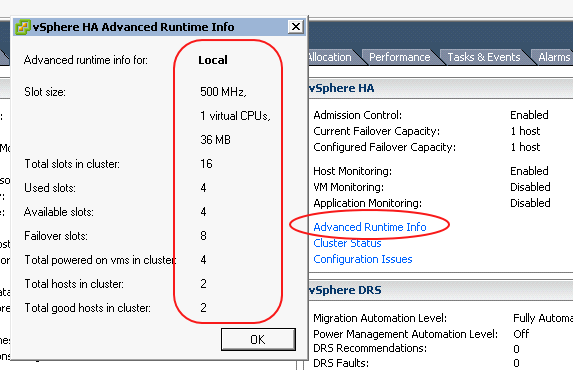The height and width of the screenshot is (370, 573).
Task: Open the Configuration Issues link
Action: pos(363,259)
